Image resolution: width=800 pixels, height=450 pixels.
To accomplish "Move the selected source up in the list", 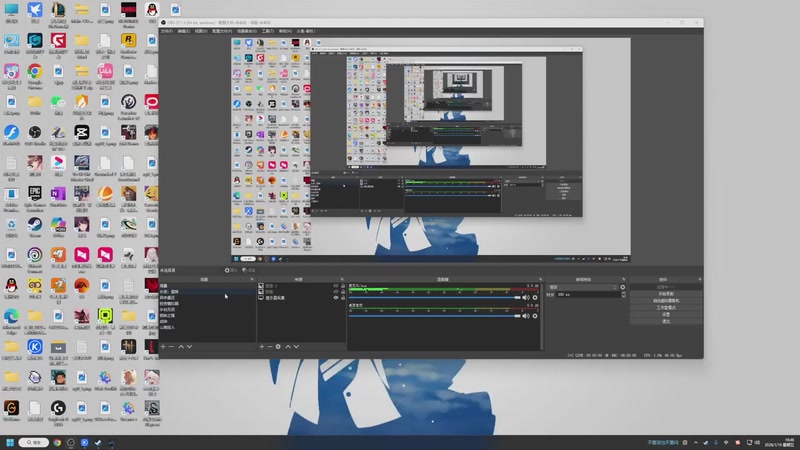I will [288, 346].
